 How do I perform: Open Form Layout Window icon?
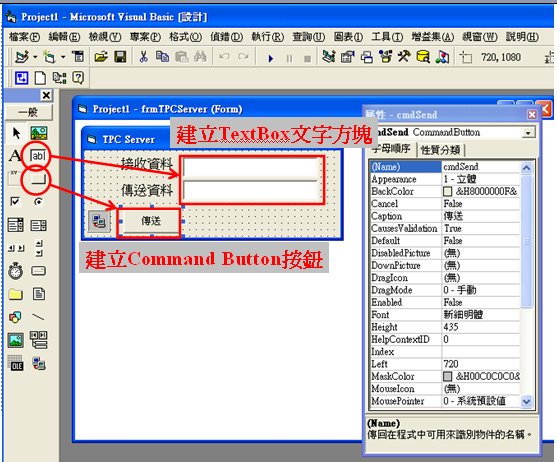point(367,57)
